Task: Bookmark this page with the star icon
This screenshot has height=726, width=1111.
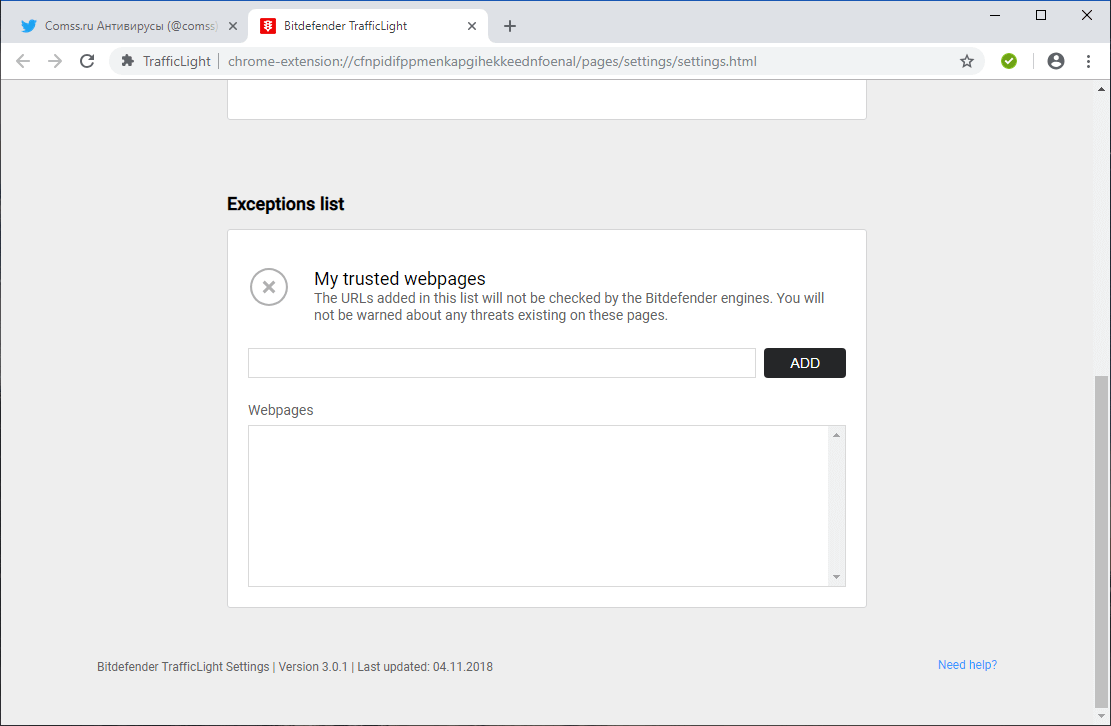Action: pos(966,62)
